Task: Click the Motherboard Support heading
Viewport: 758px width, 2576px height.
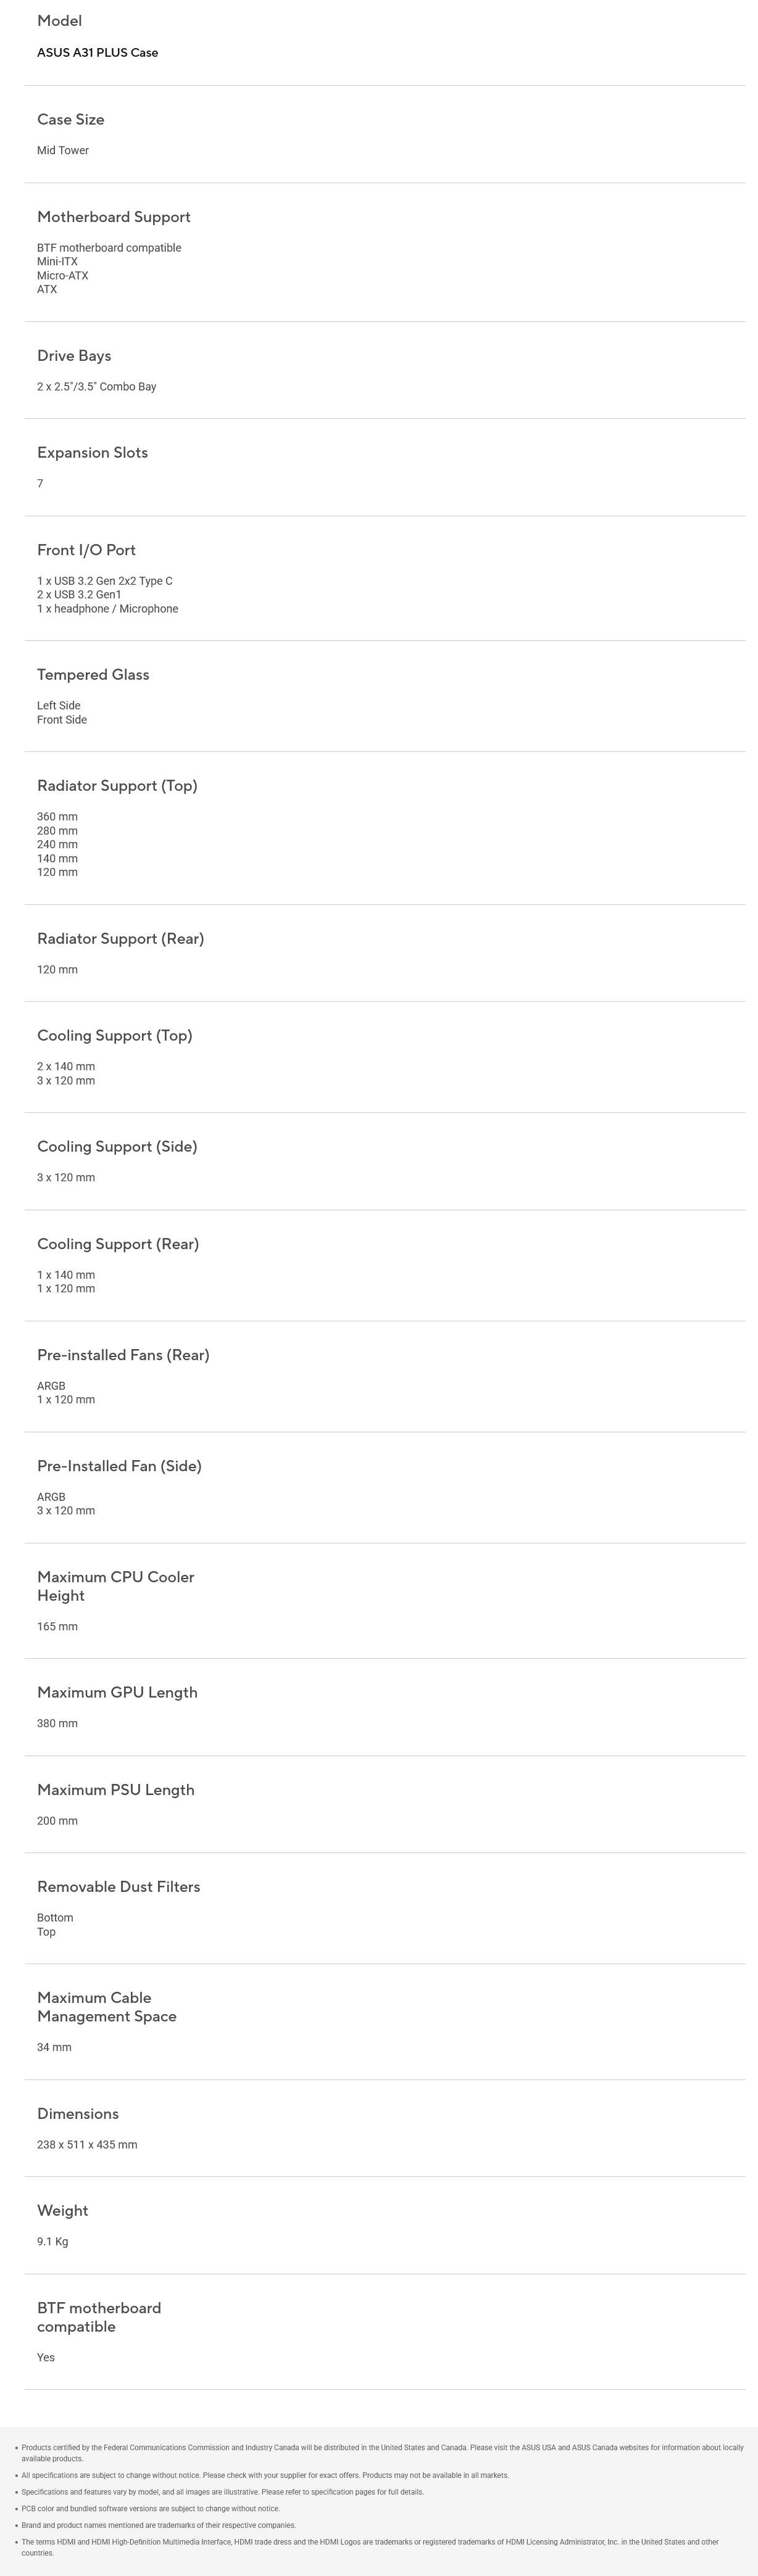Action: click(x=113, y=217)
